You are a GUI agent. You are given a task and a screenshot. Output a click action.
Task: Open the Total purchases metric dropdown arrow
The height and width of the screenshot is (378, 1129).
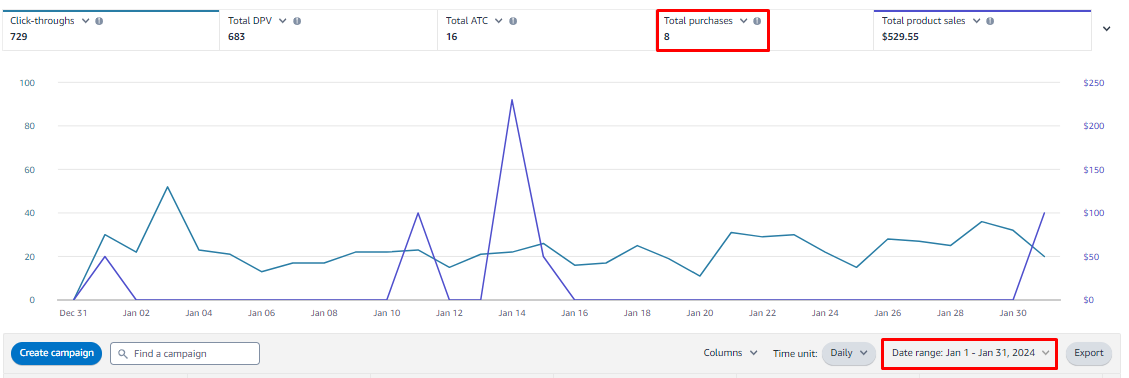(743, 21)
